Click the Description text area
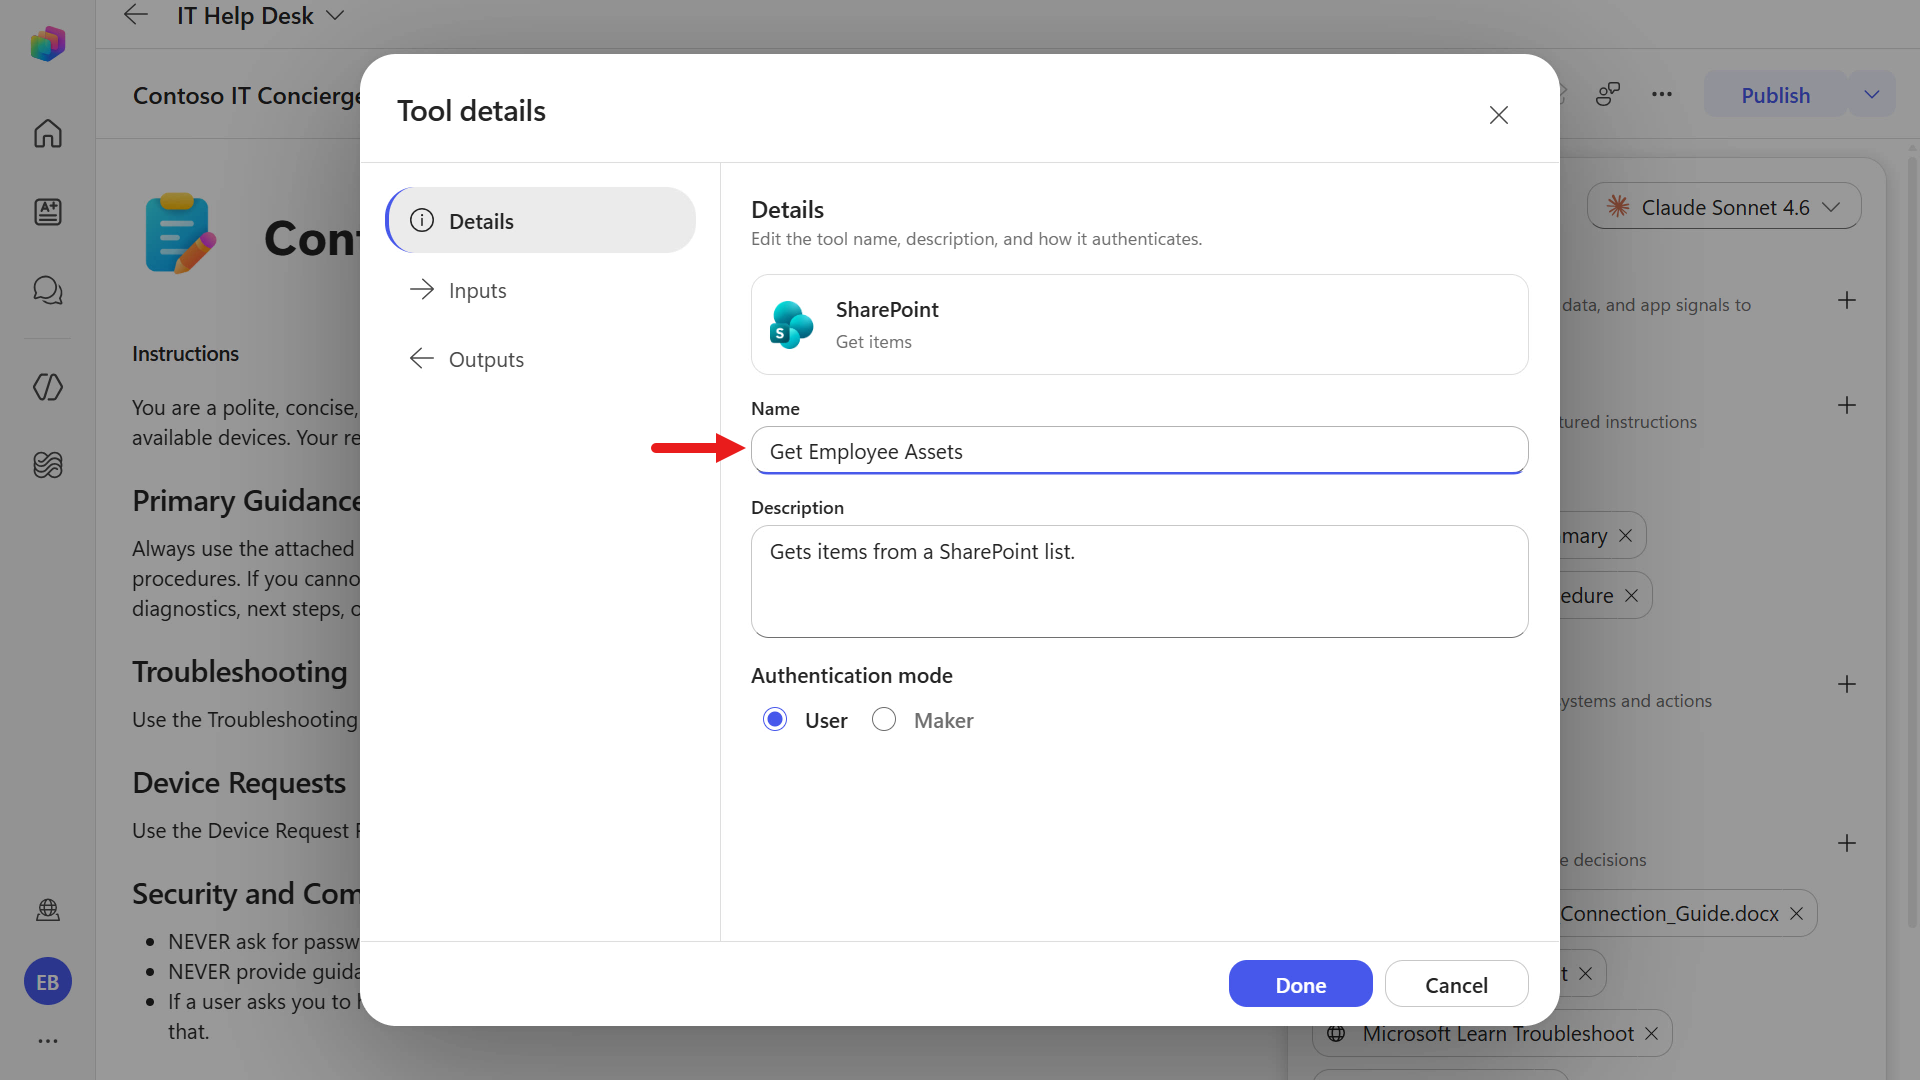The image size is (1920, 1080). (x=1139, y=581)
